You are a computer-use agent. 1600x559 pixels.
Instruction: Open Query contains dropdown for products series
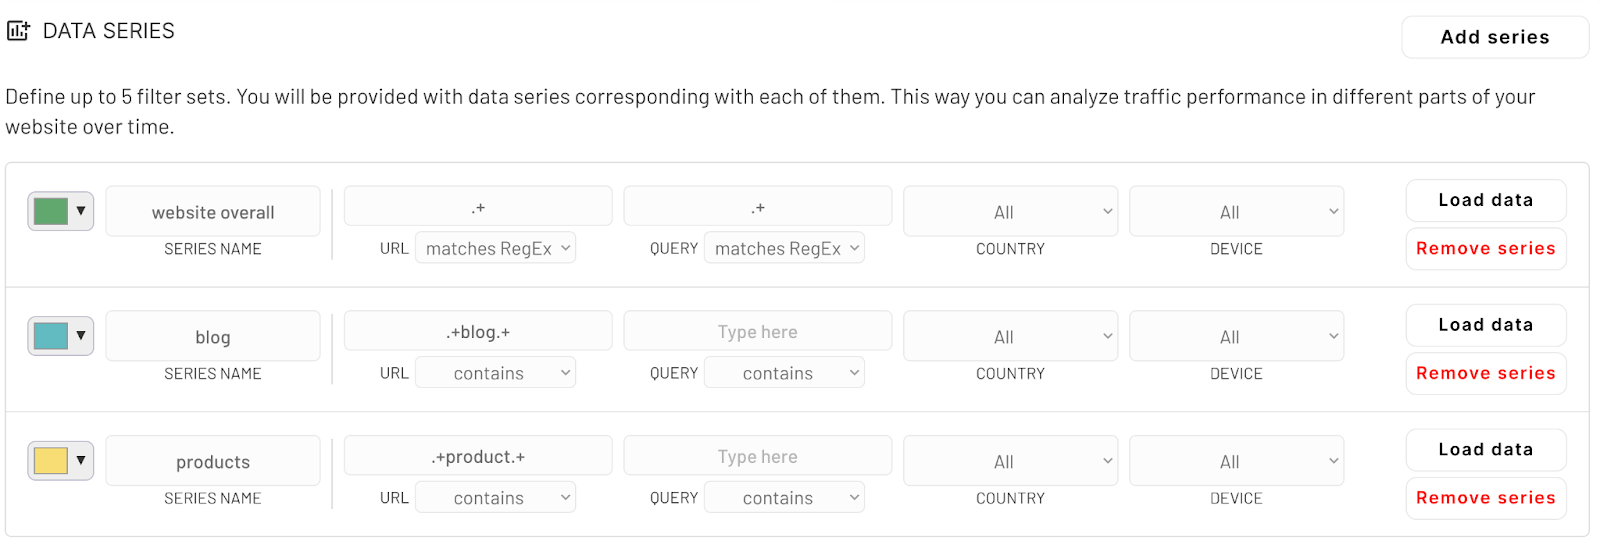pos(784,498)
